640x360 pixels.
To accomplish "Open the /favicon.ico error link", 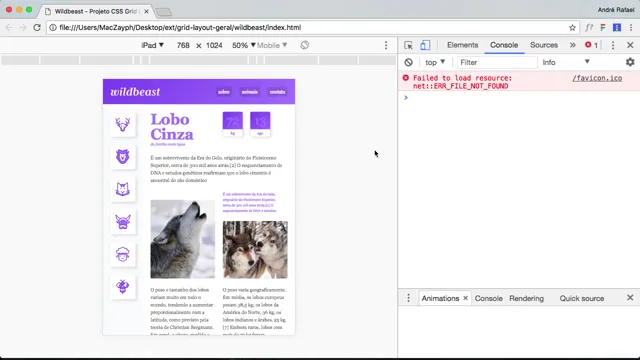I will pyautogui.click(x=597, y=78).
